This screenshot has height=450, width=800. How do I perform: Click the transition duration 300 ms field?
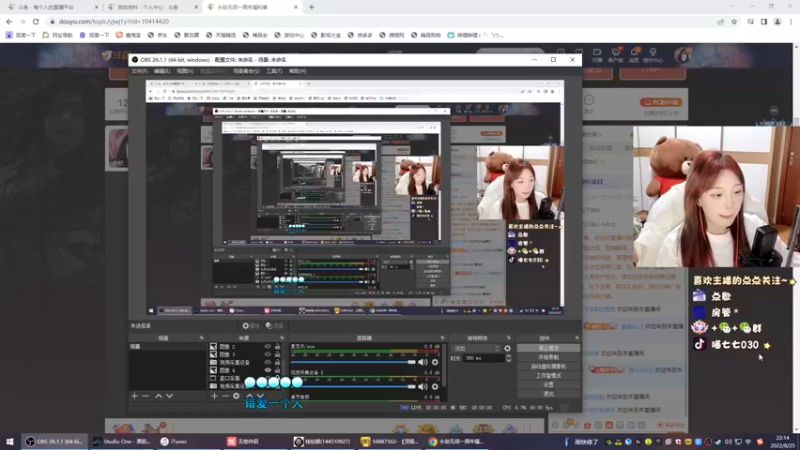click(483, 359)
